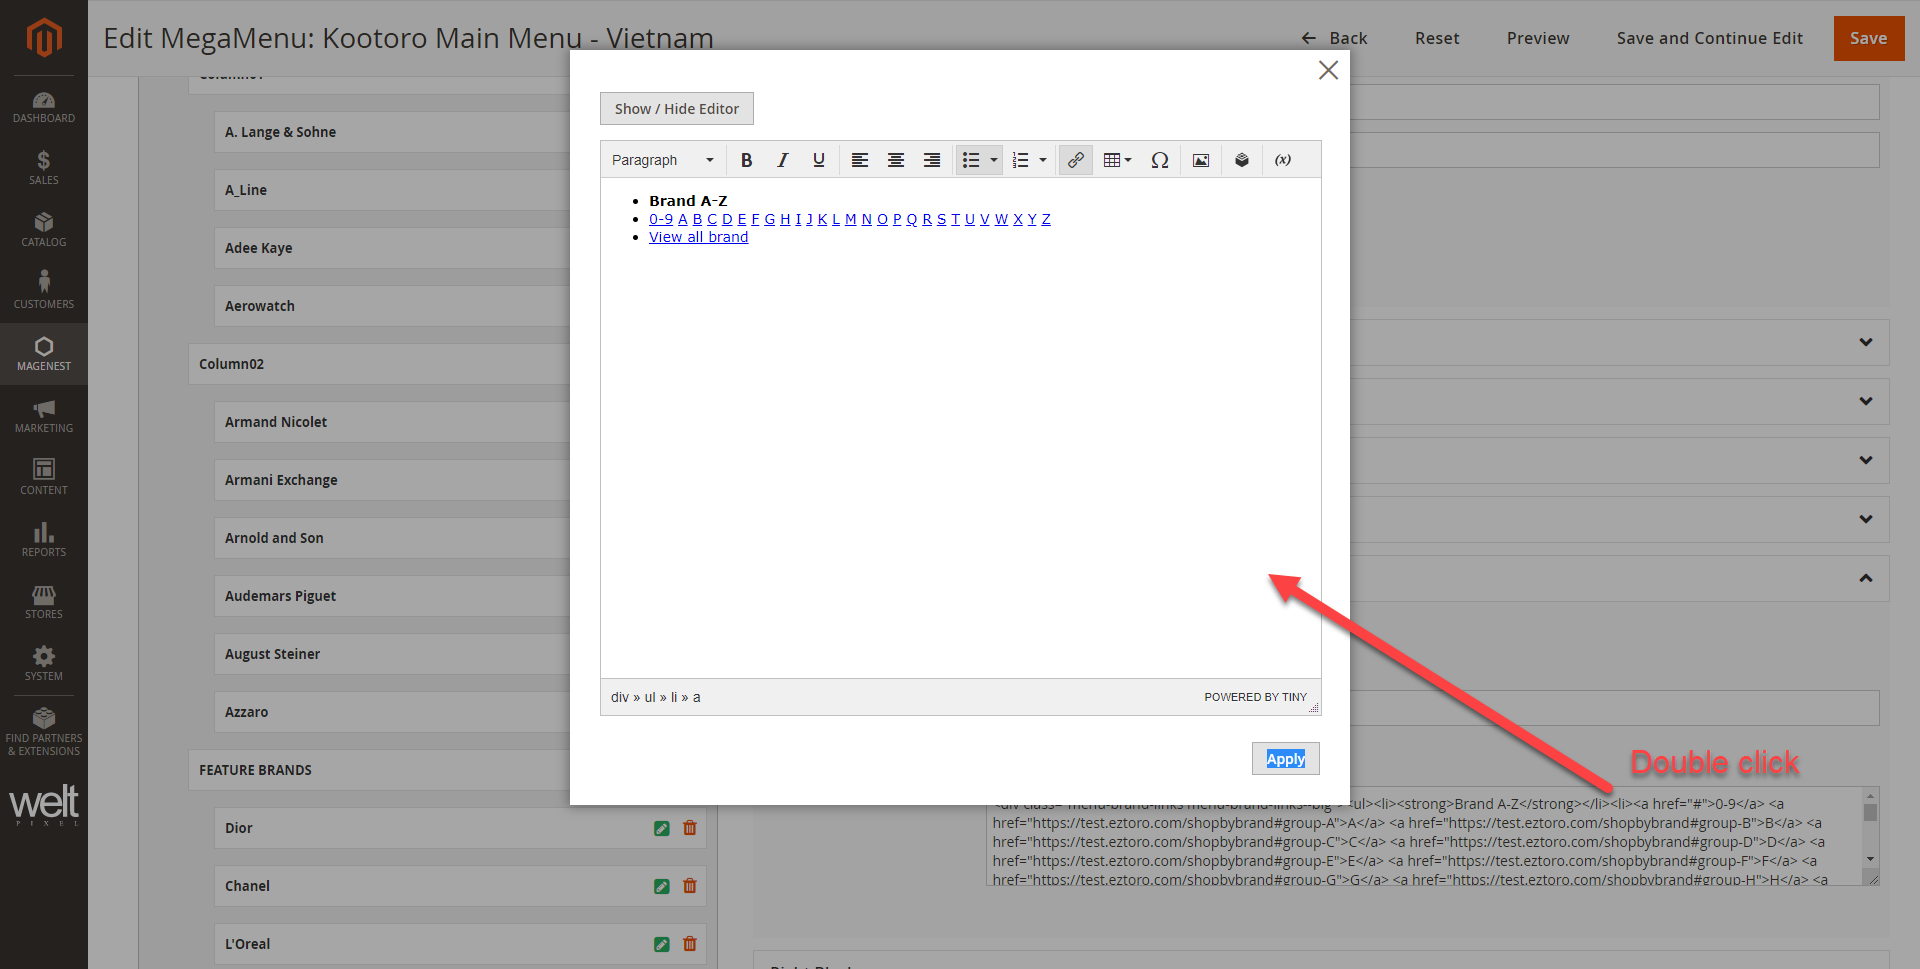Open the Paragraph format dropdown
Image resolution: width=1920 pixels, height=969 pixels.
pyautogui.click(x=662, y=160)
